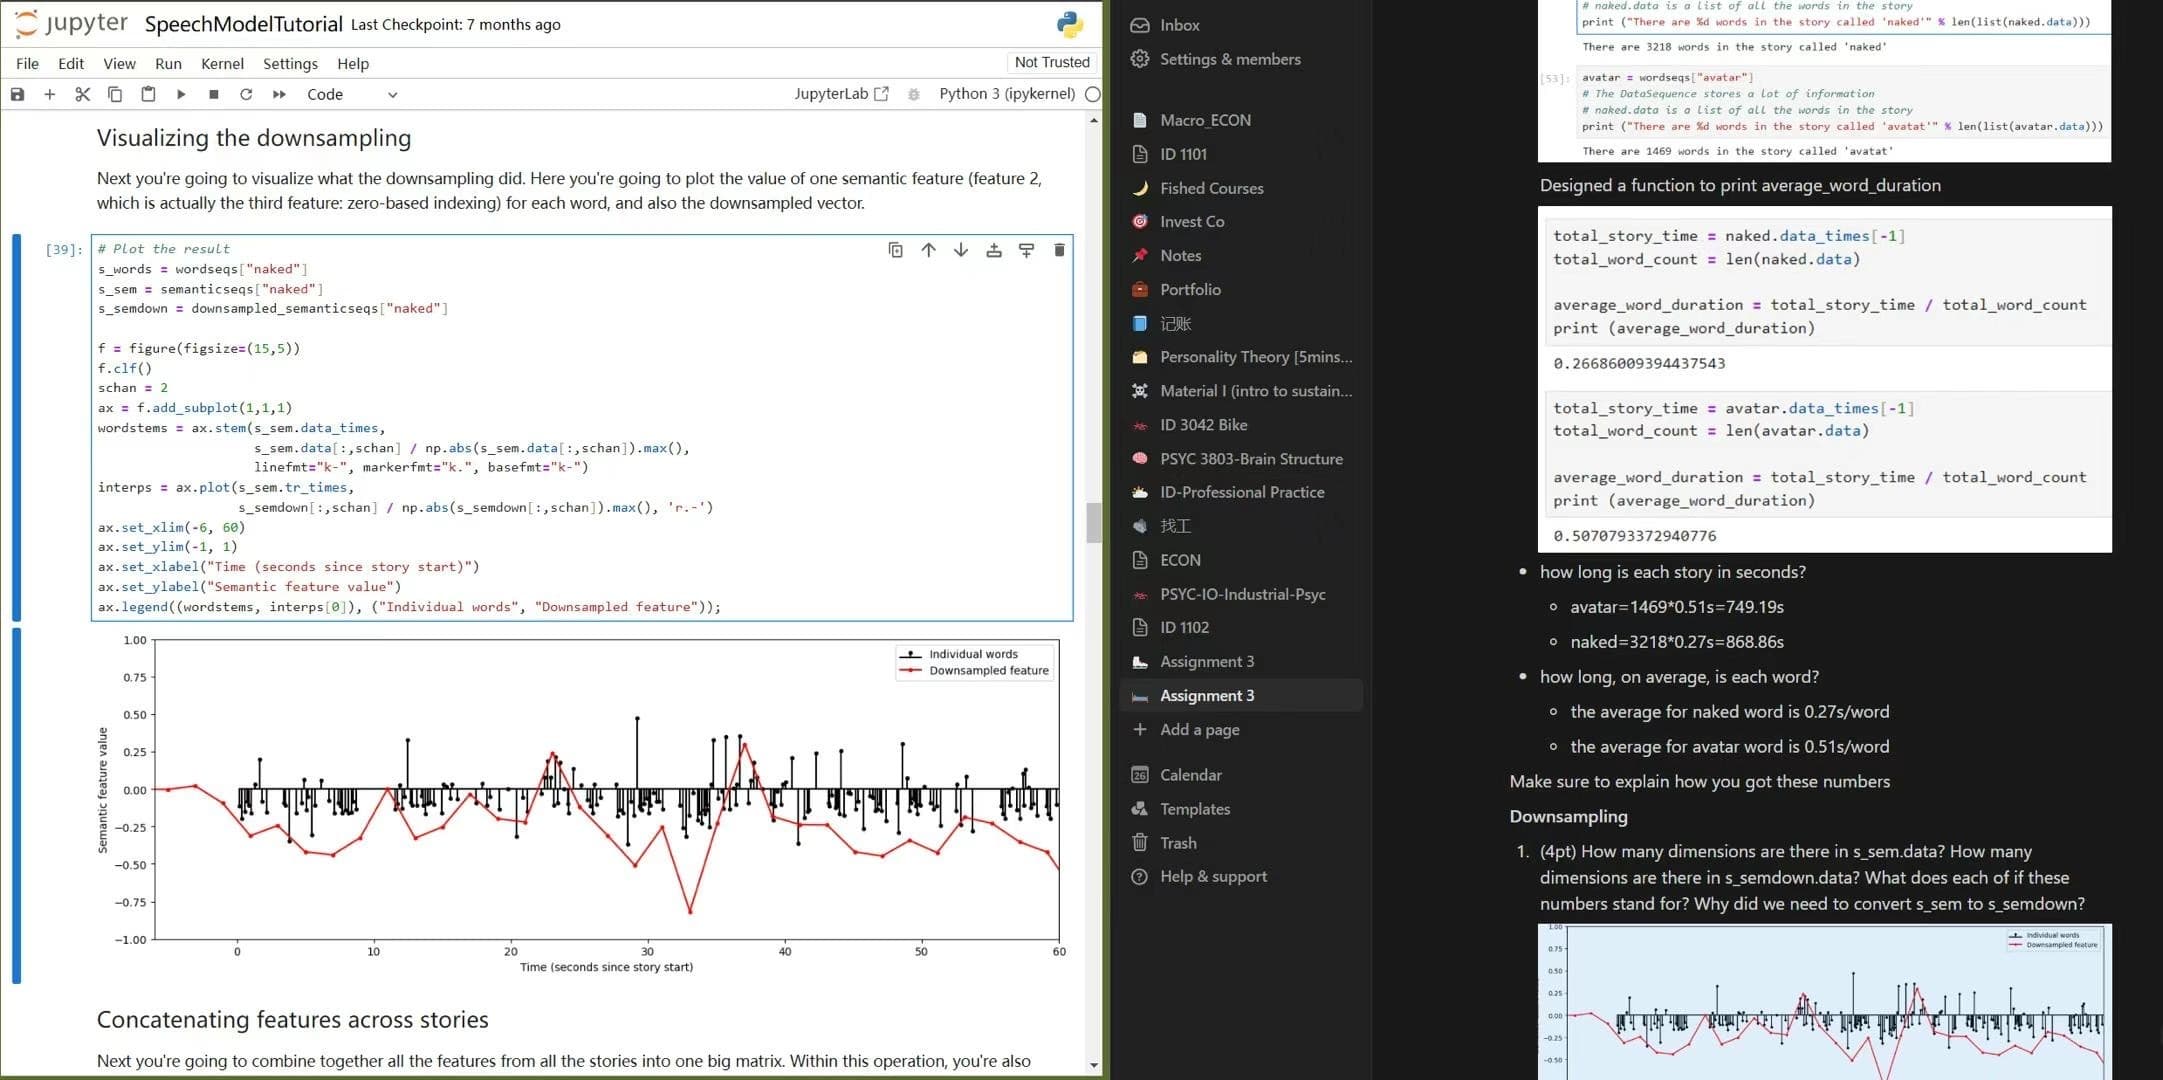Open the Macro_ECON page in Notion
This screenshot has height=1080, width=2163.
[x=1205, y=120]
